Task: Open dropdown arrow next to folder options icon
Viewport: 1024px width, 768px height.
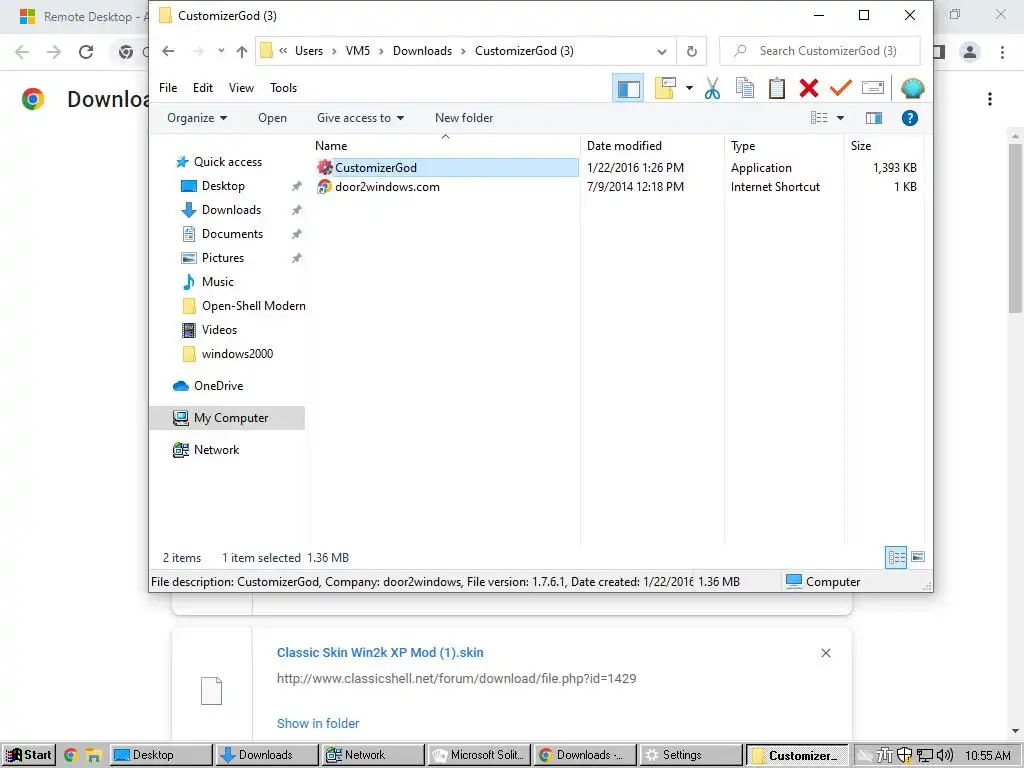Action: tap(689, 88)
